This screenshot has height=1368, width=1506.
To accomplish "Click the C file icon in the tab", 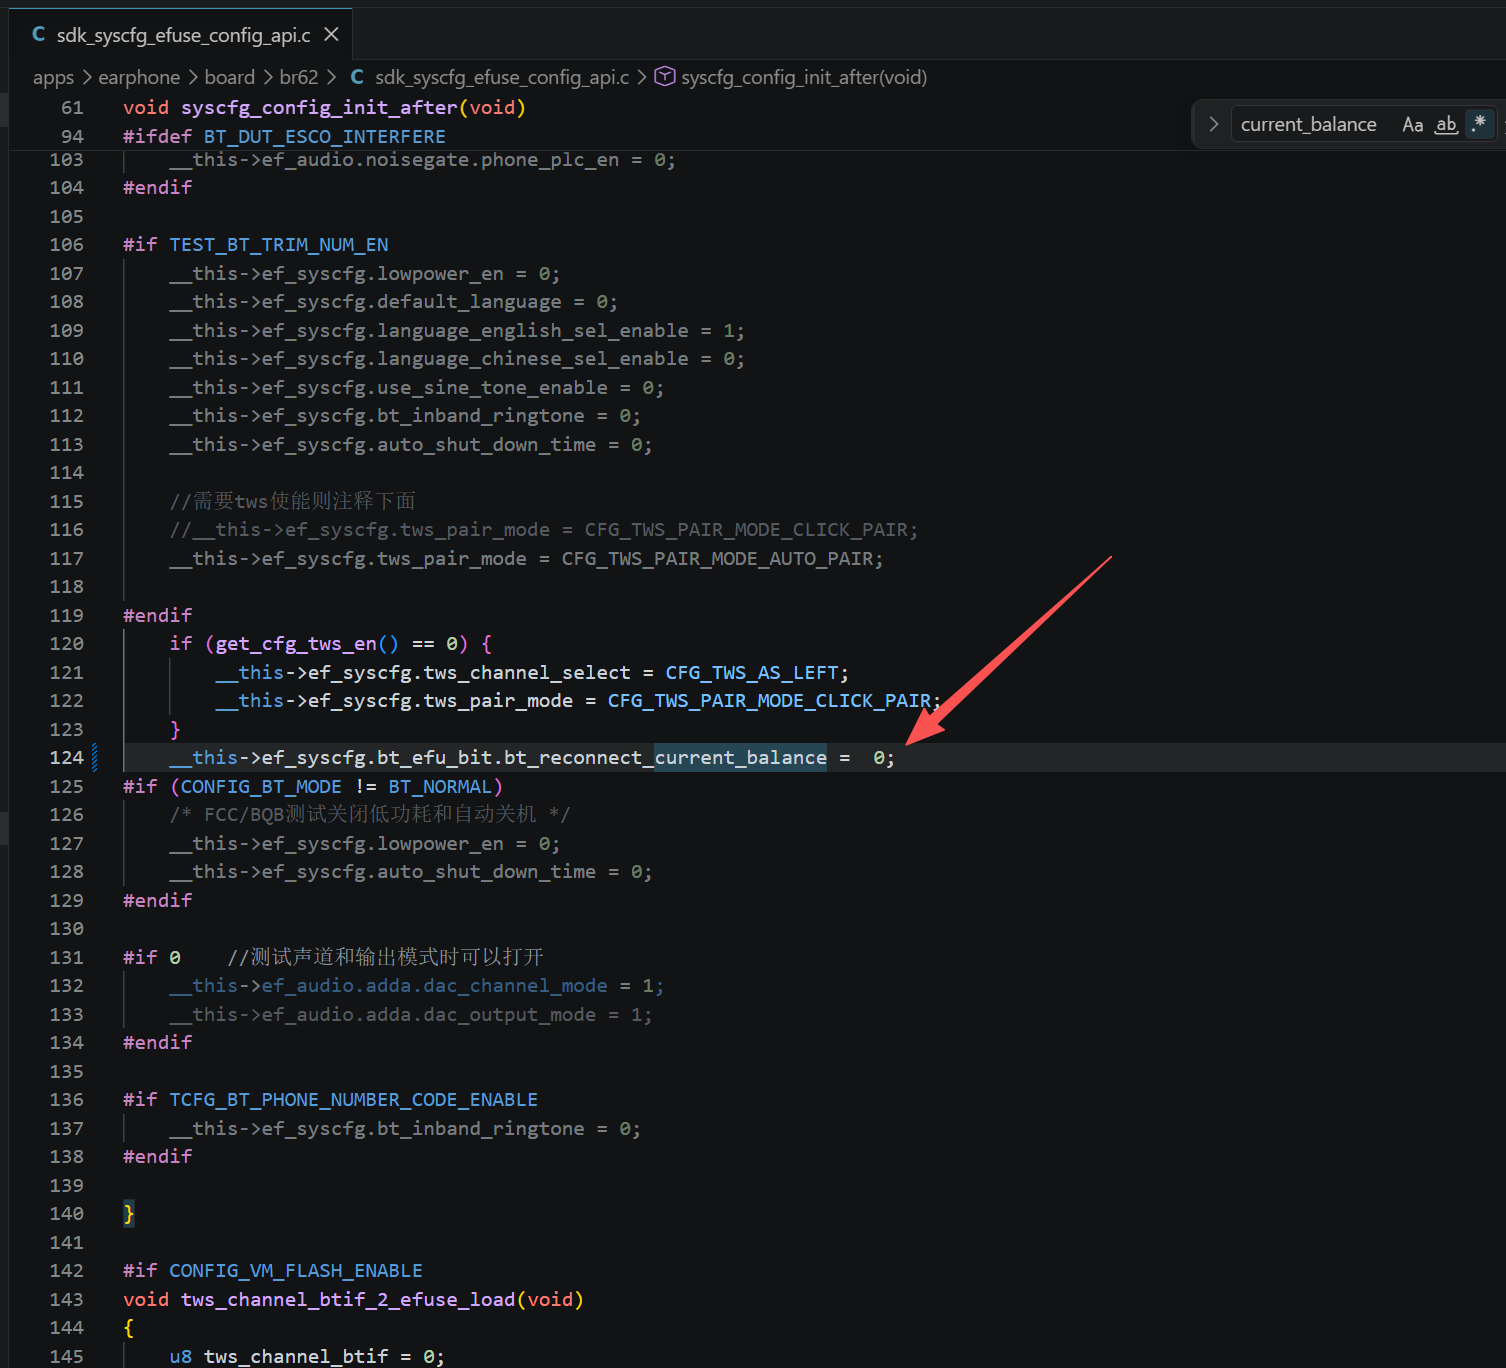I will pos(39,34).
